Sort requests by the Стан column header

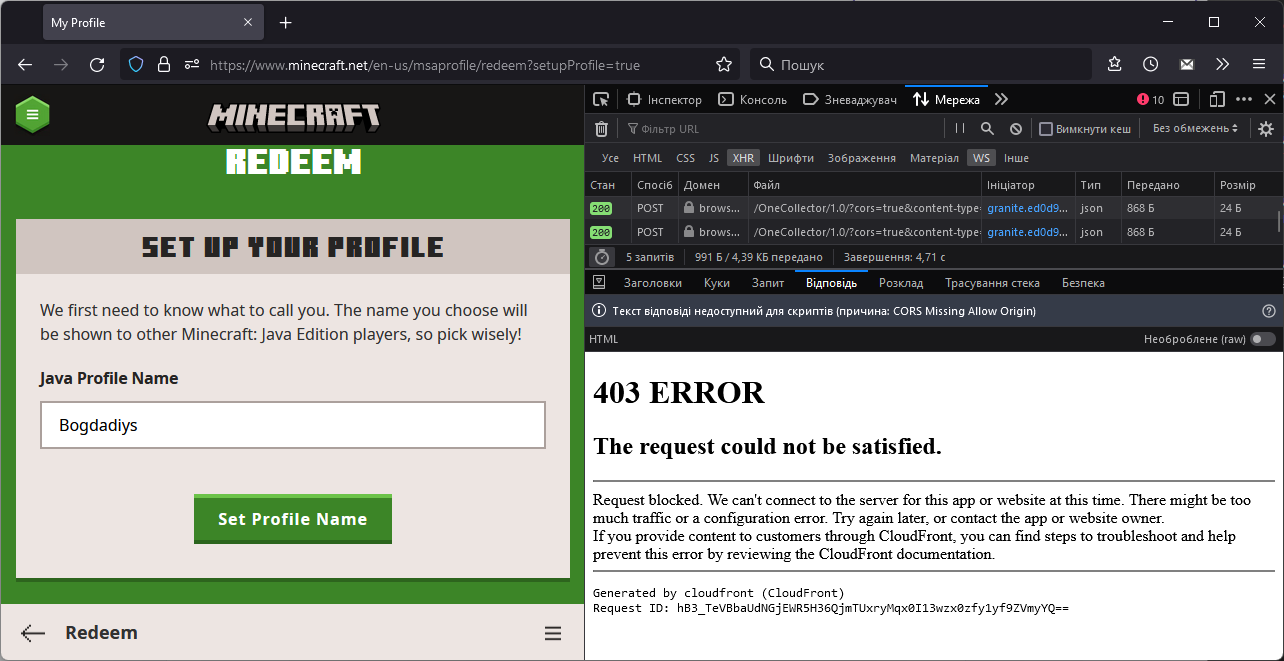[x=608, y=185]
